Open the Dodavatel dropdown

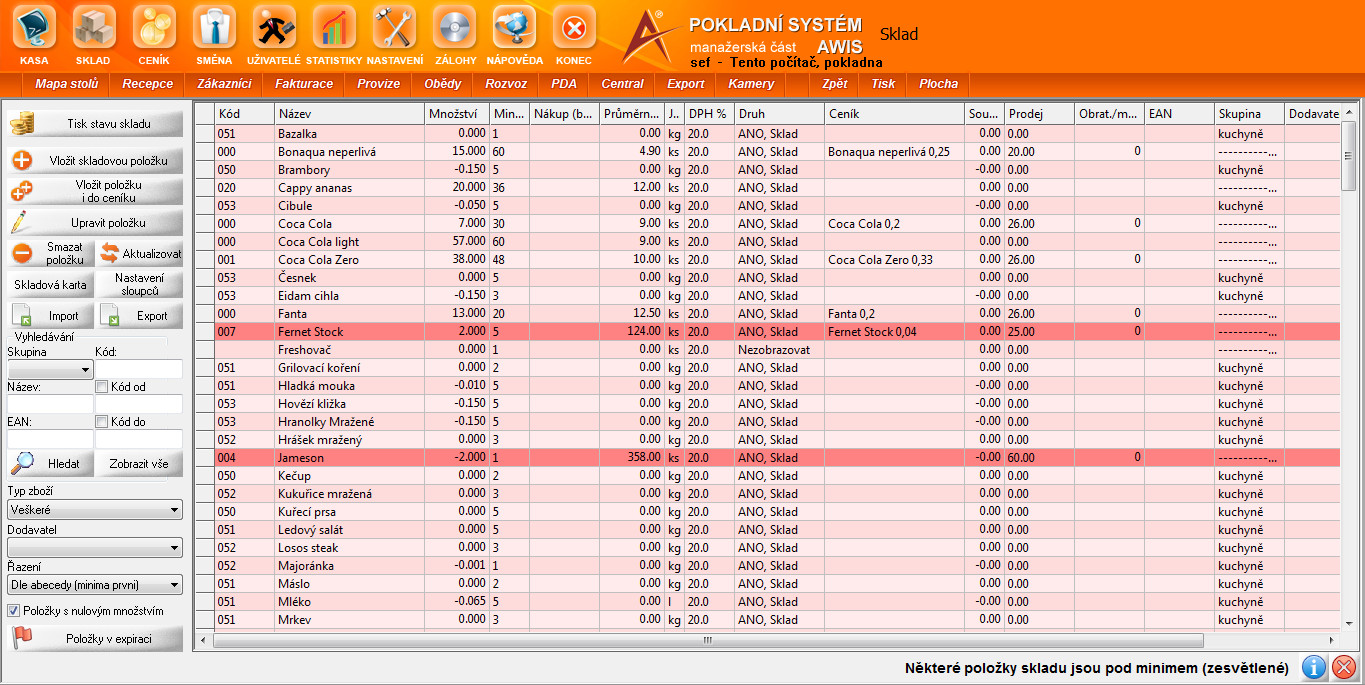[x=95, y=547]
